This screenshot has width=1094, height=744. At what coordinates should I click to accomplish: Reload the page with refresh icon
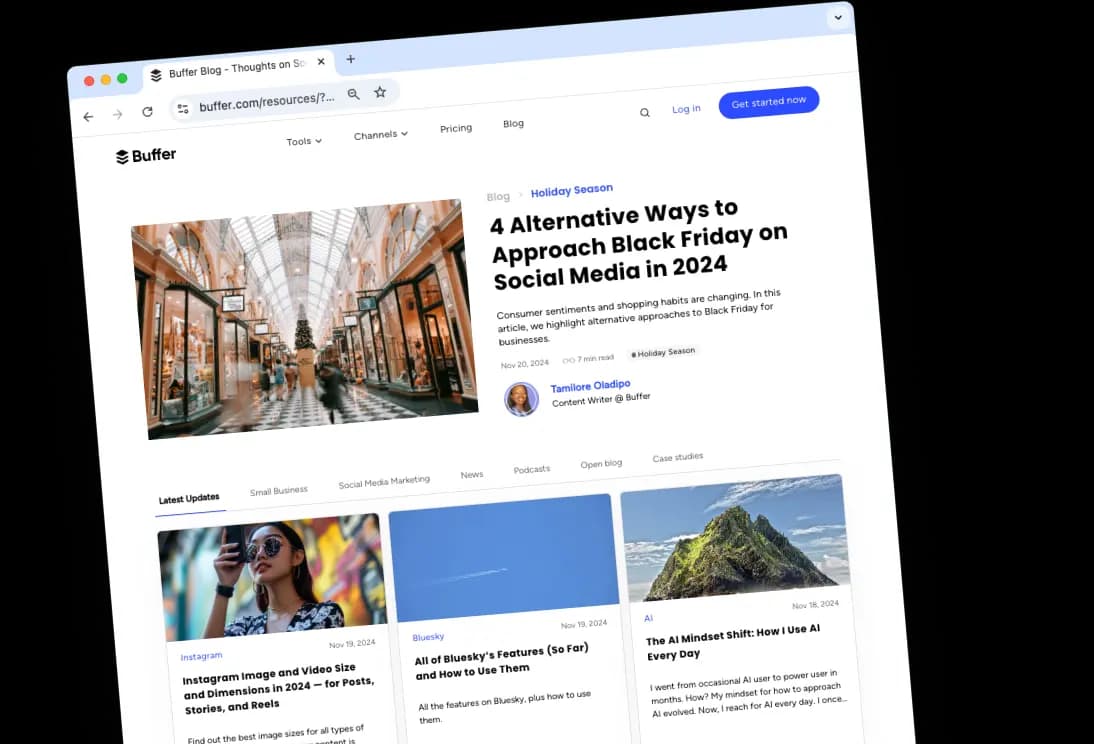[x=147, y=112]
